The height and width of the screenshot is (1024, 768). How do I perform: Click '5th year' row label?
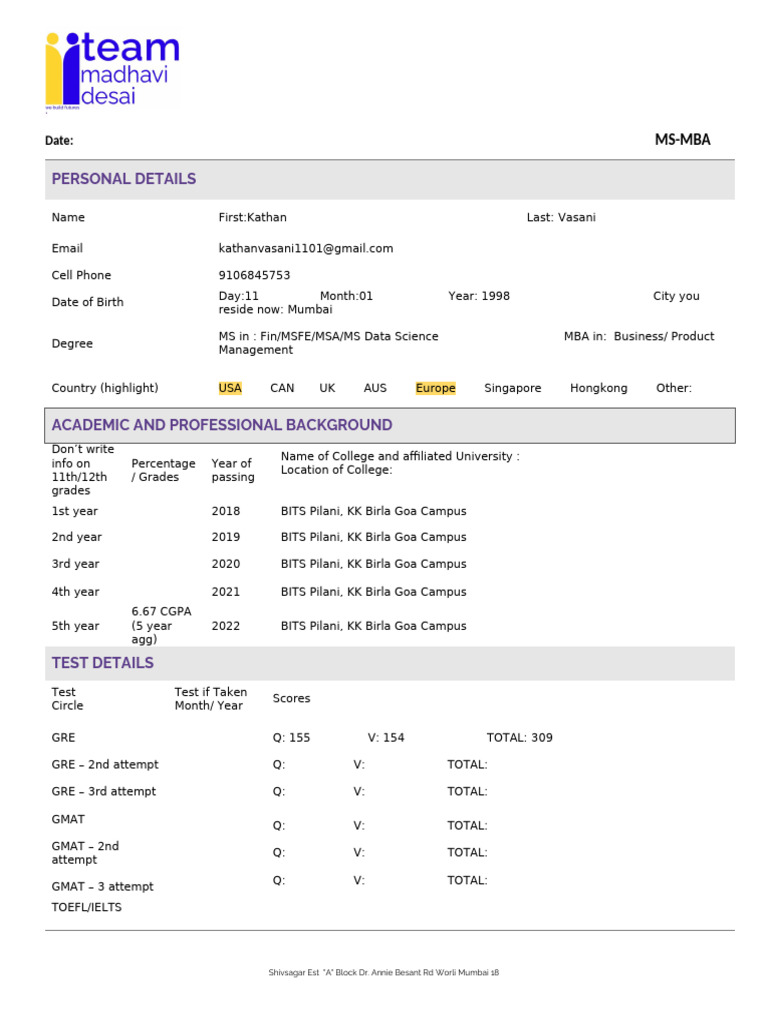pyautogui.click(x=75, y=626)
